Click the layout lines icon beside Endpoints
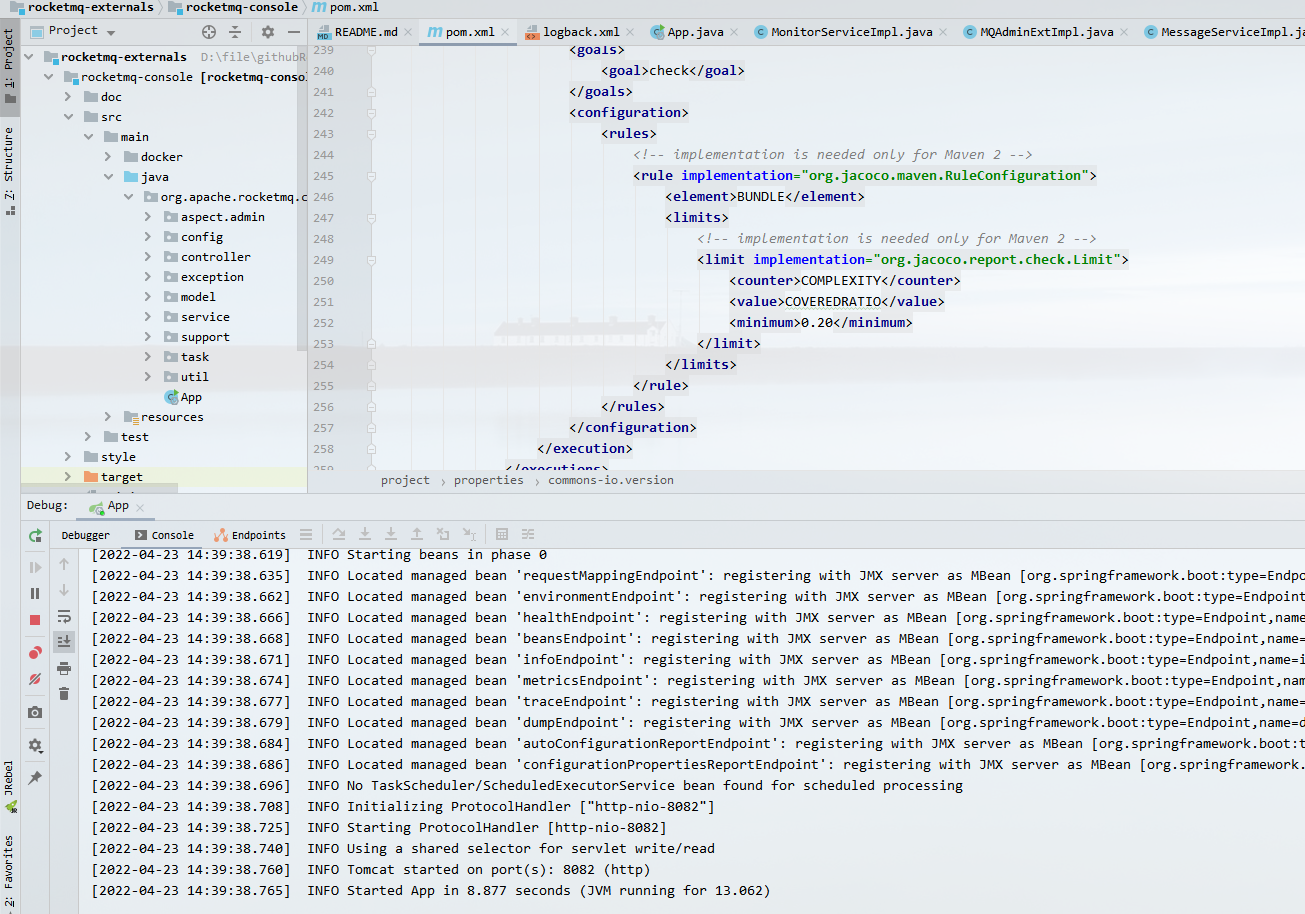 [x=306, y=535]
